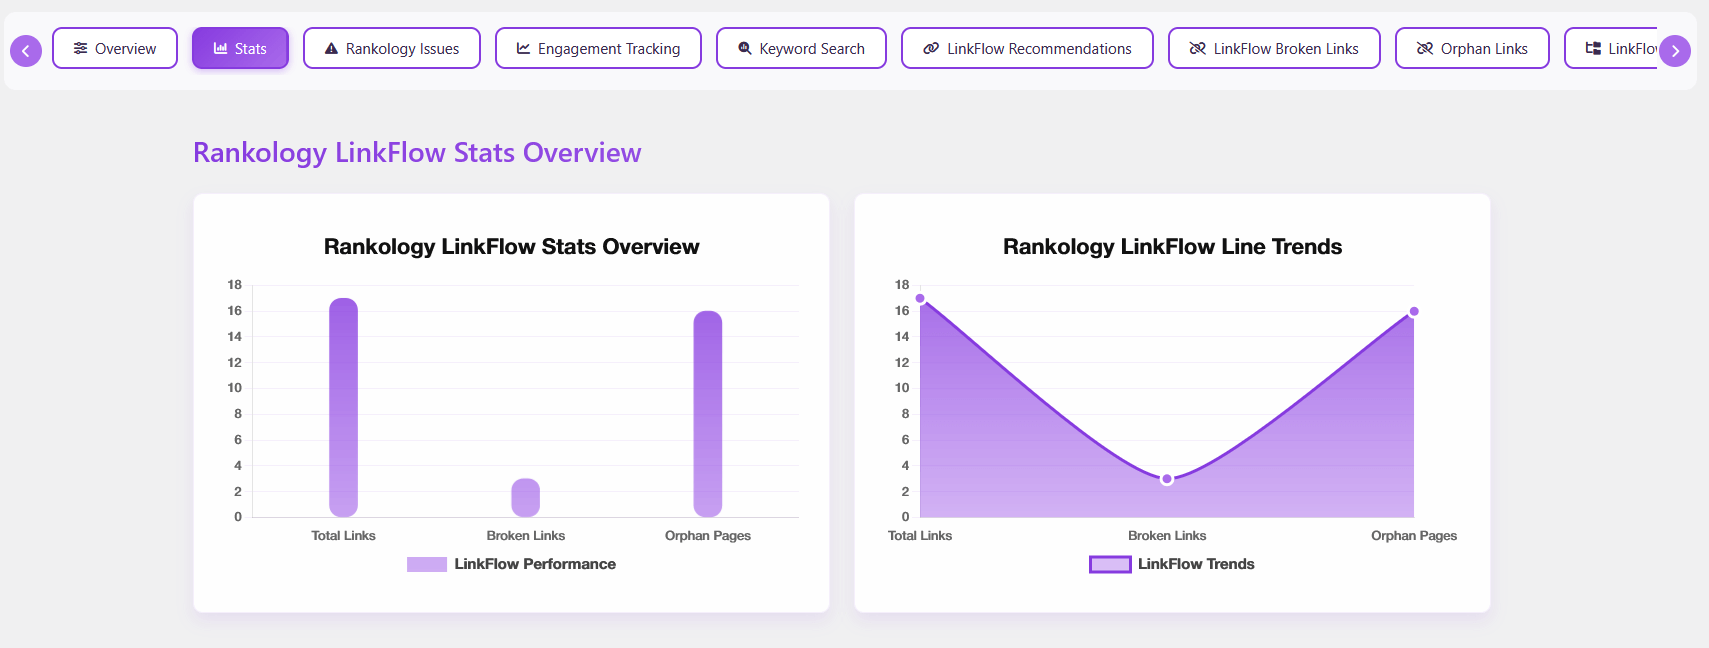Click the Broken Links data point on line chart
Image resolution: width=1709 pixels, height=648 pixels.
pyautogui.click(x=1167, y=479)
